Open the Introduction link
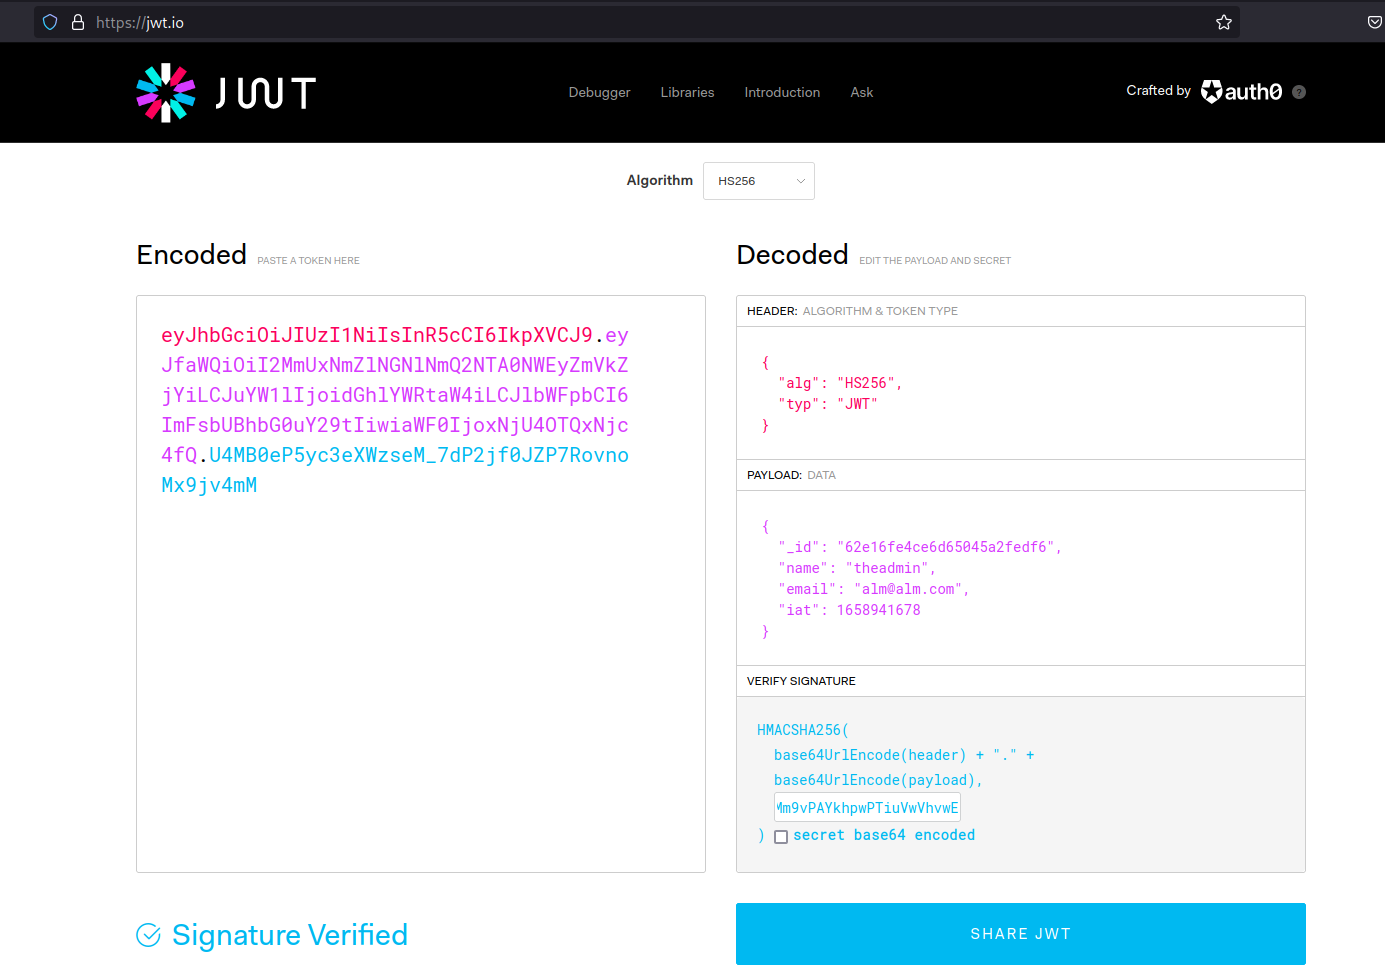 [x=782, y=92]
